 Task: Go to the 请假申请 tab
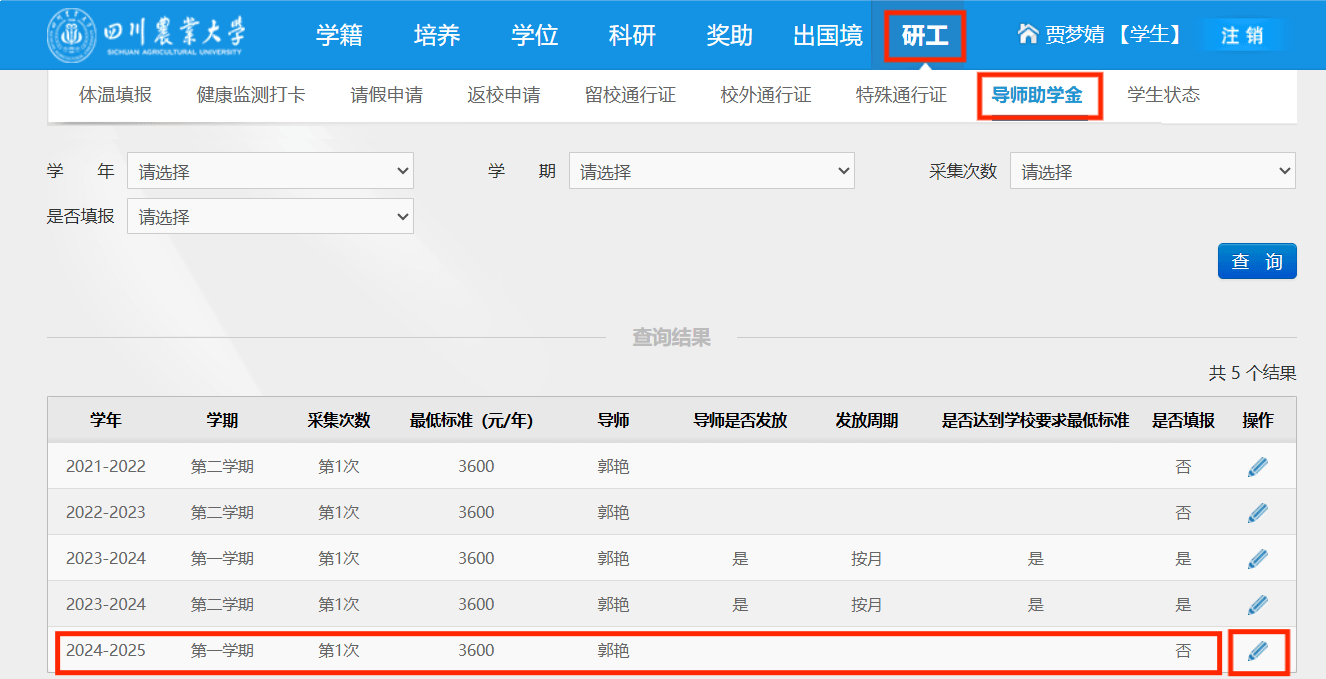click(x=386, y=96)
